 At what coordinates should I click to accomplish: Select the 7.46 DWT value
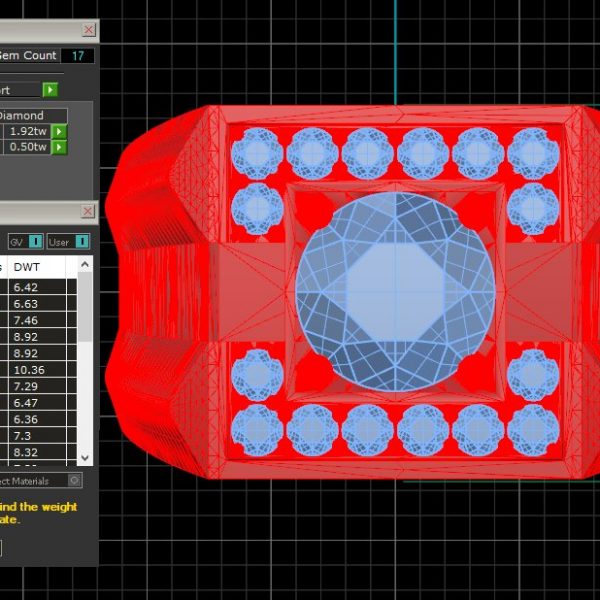37,320
